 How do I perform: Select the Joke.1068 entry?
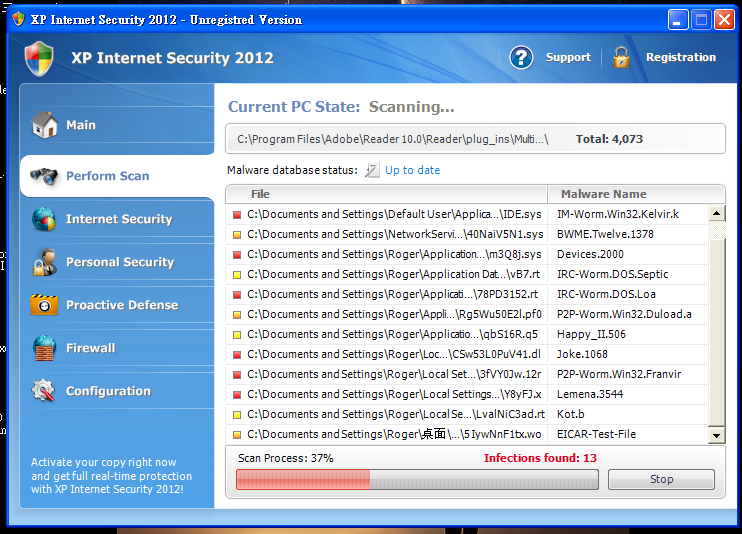pyautogui.click(x=582, y=354)
